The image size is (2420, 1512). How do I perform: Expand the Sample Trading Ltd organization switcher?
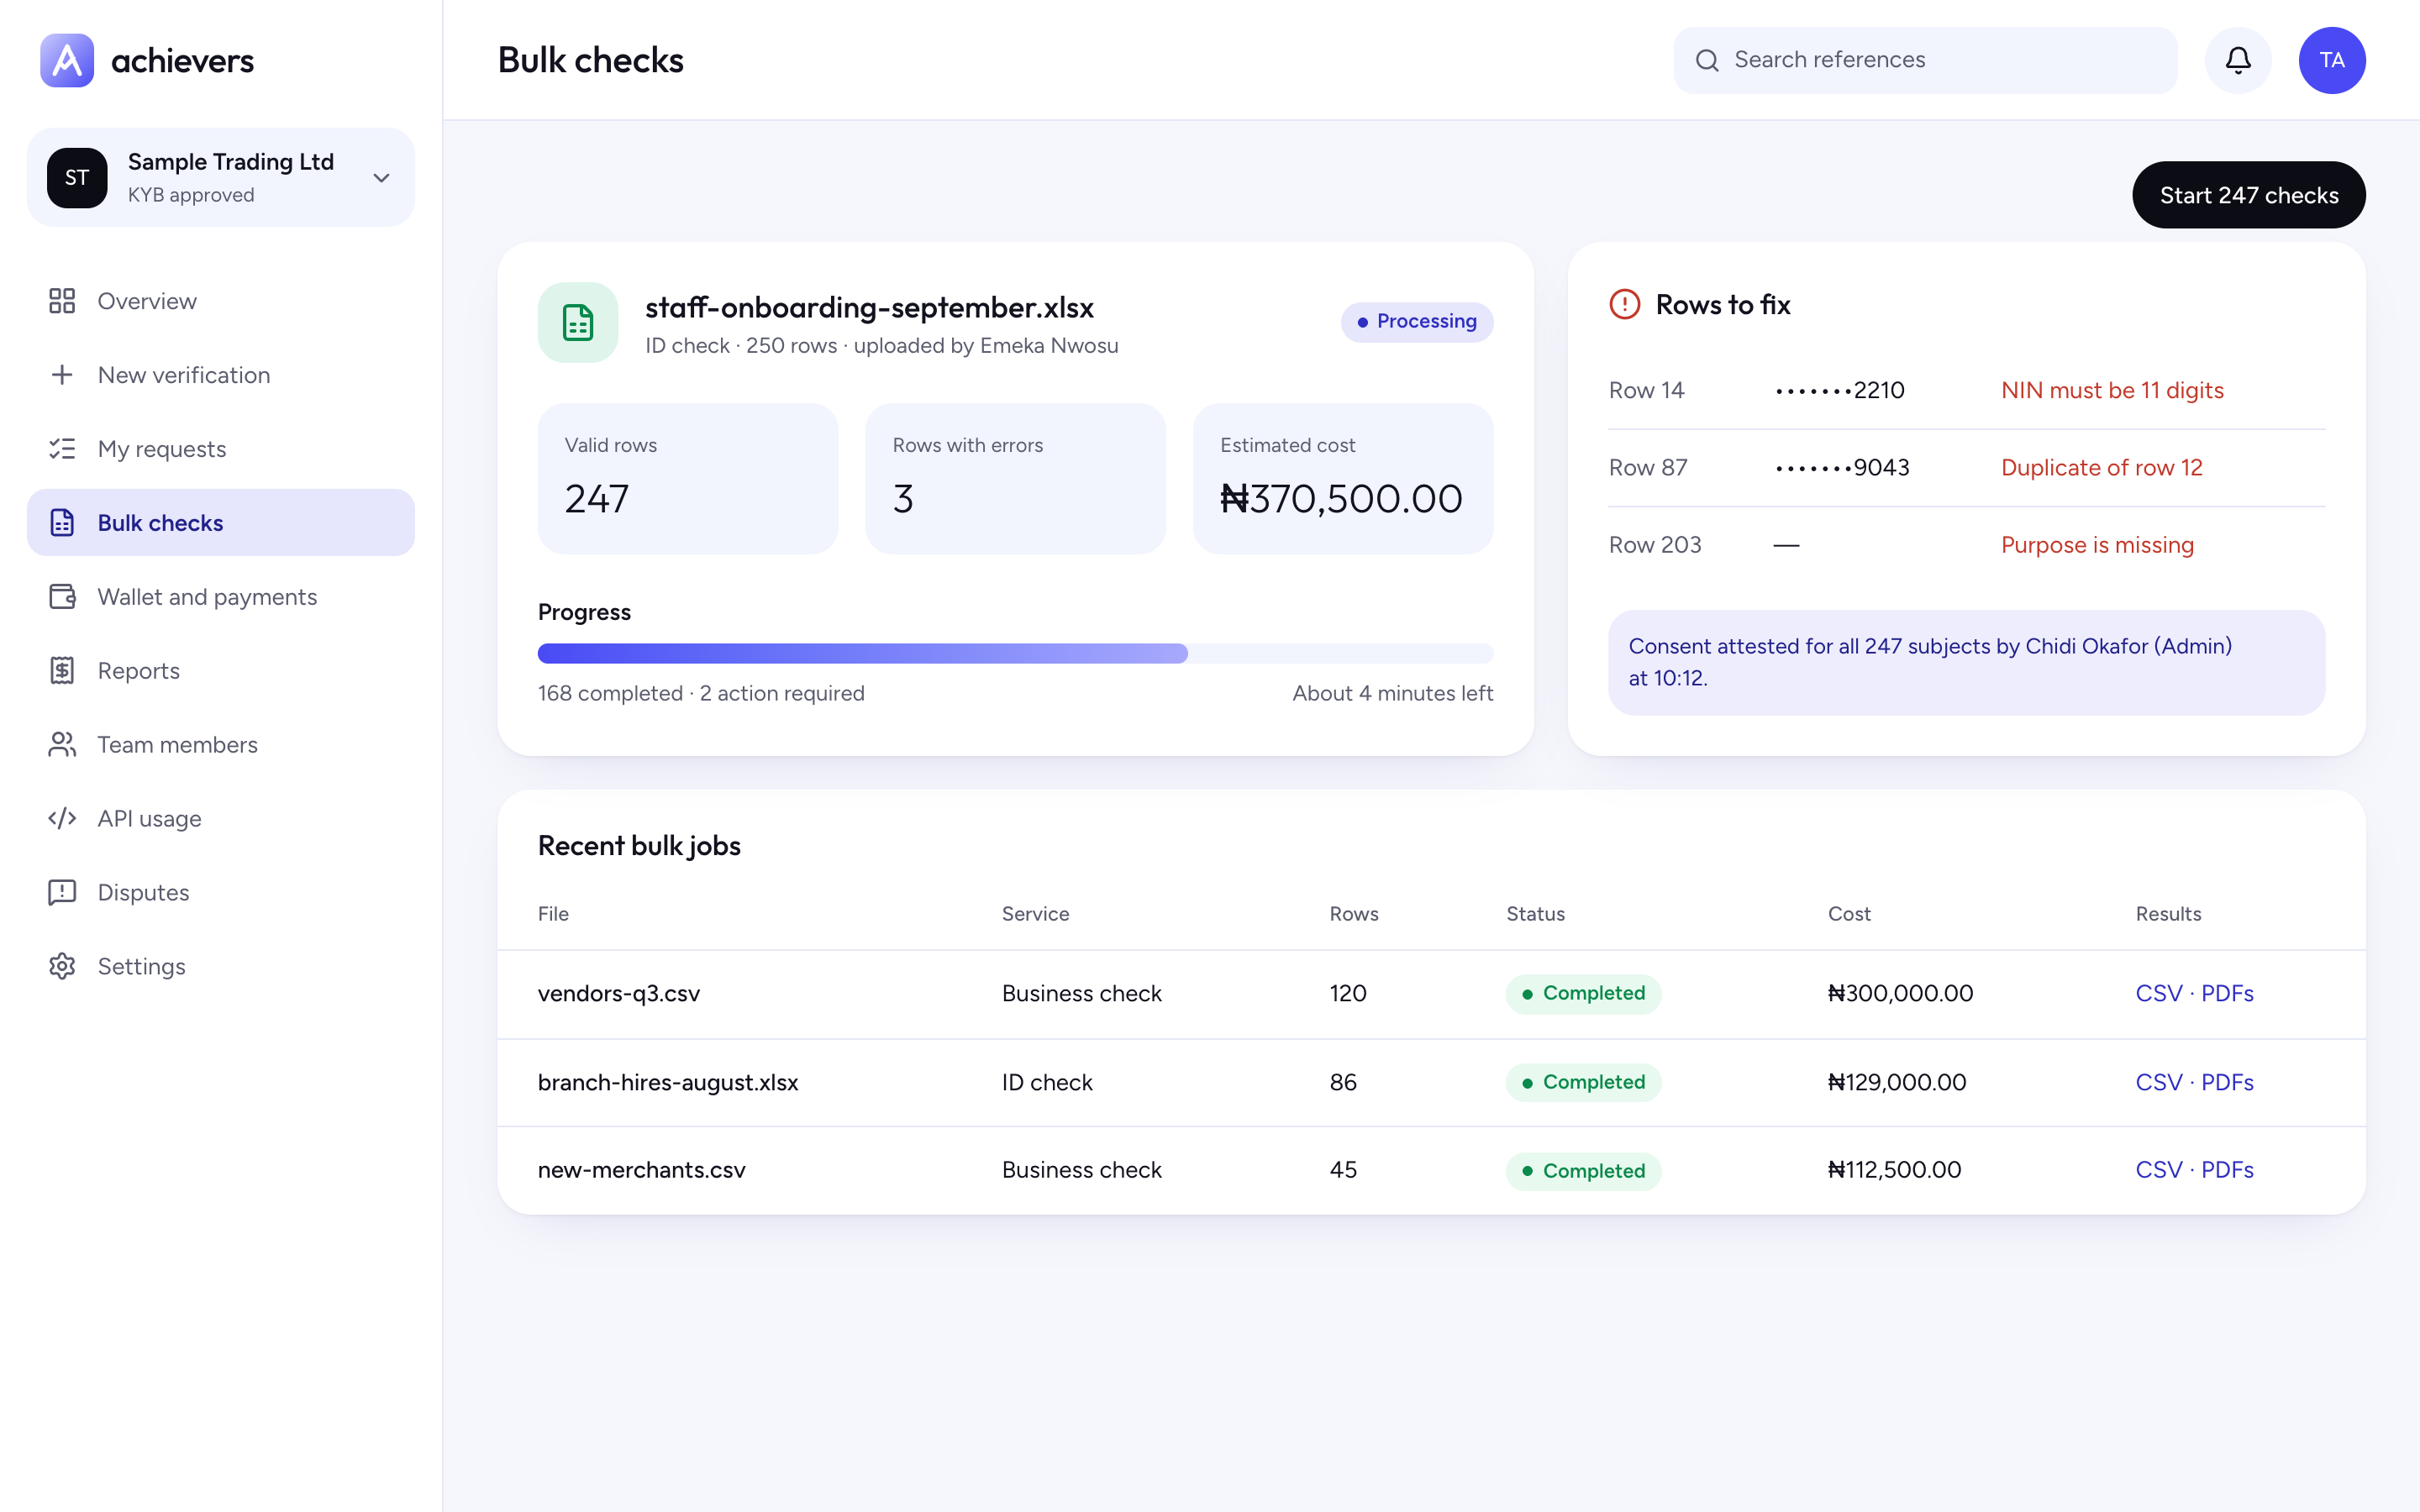[221, 178]
